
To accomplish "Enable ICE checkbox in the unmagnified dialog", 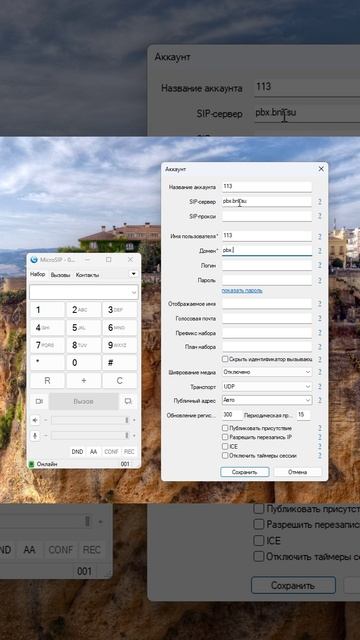I will (225, 447).
